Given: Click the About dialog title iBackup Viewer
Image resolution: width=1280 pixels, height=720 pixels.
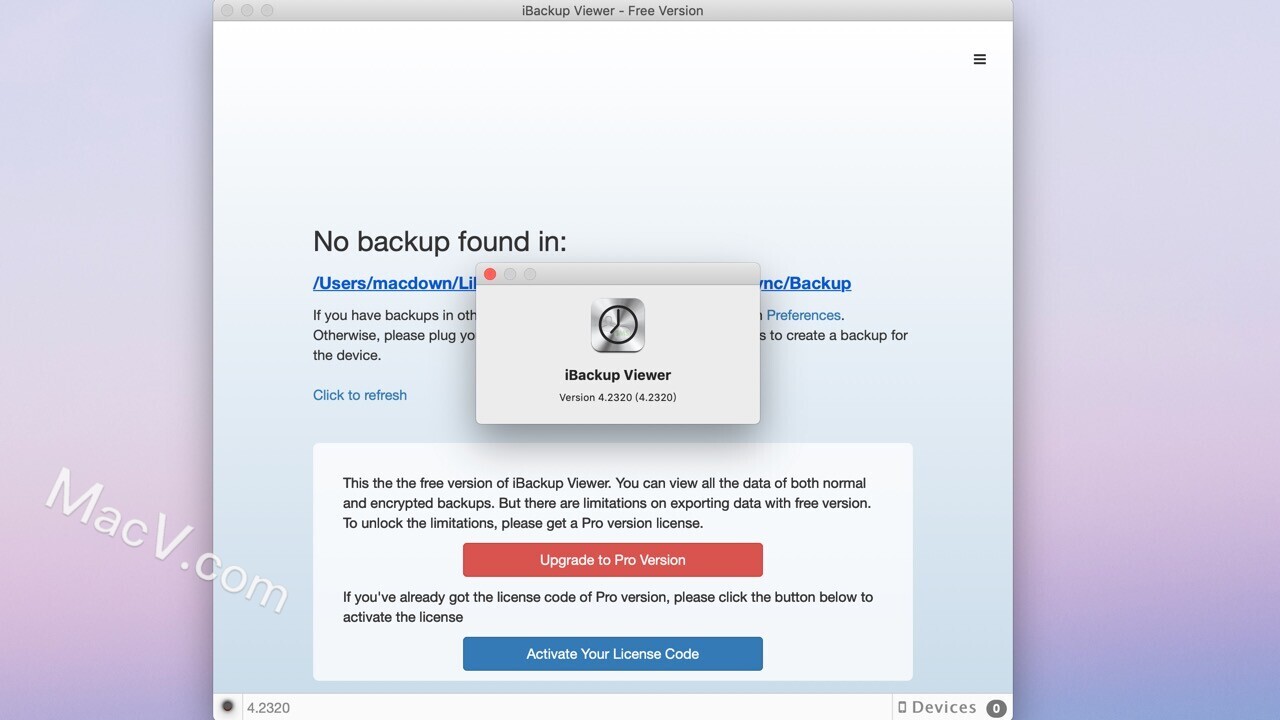Looking at the screenshot, I should tap(617, 375).
